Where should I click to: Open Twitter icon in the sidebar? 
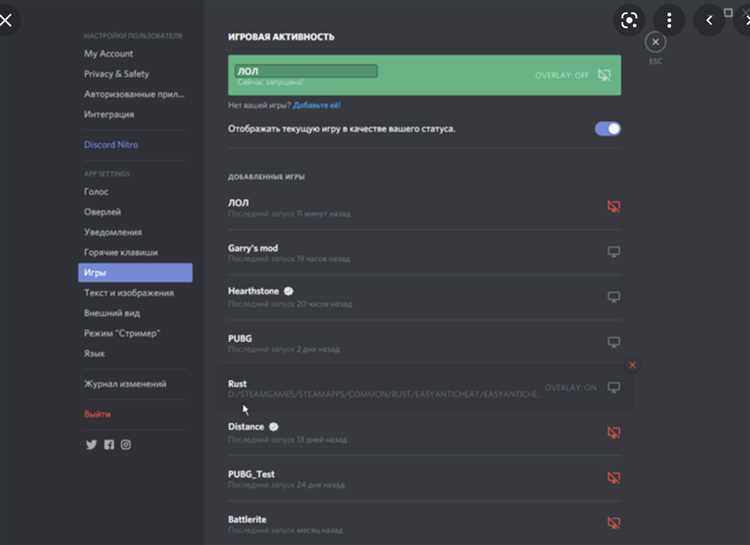pos(91,445)
